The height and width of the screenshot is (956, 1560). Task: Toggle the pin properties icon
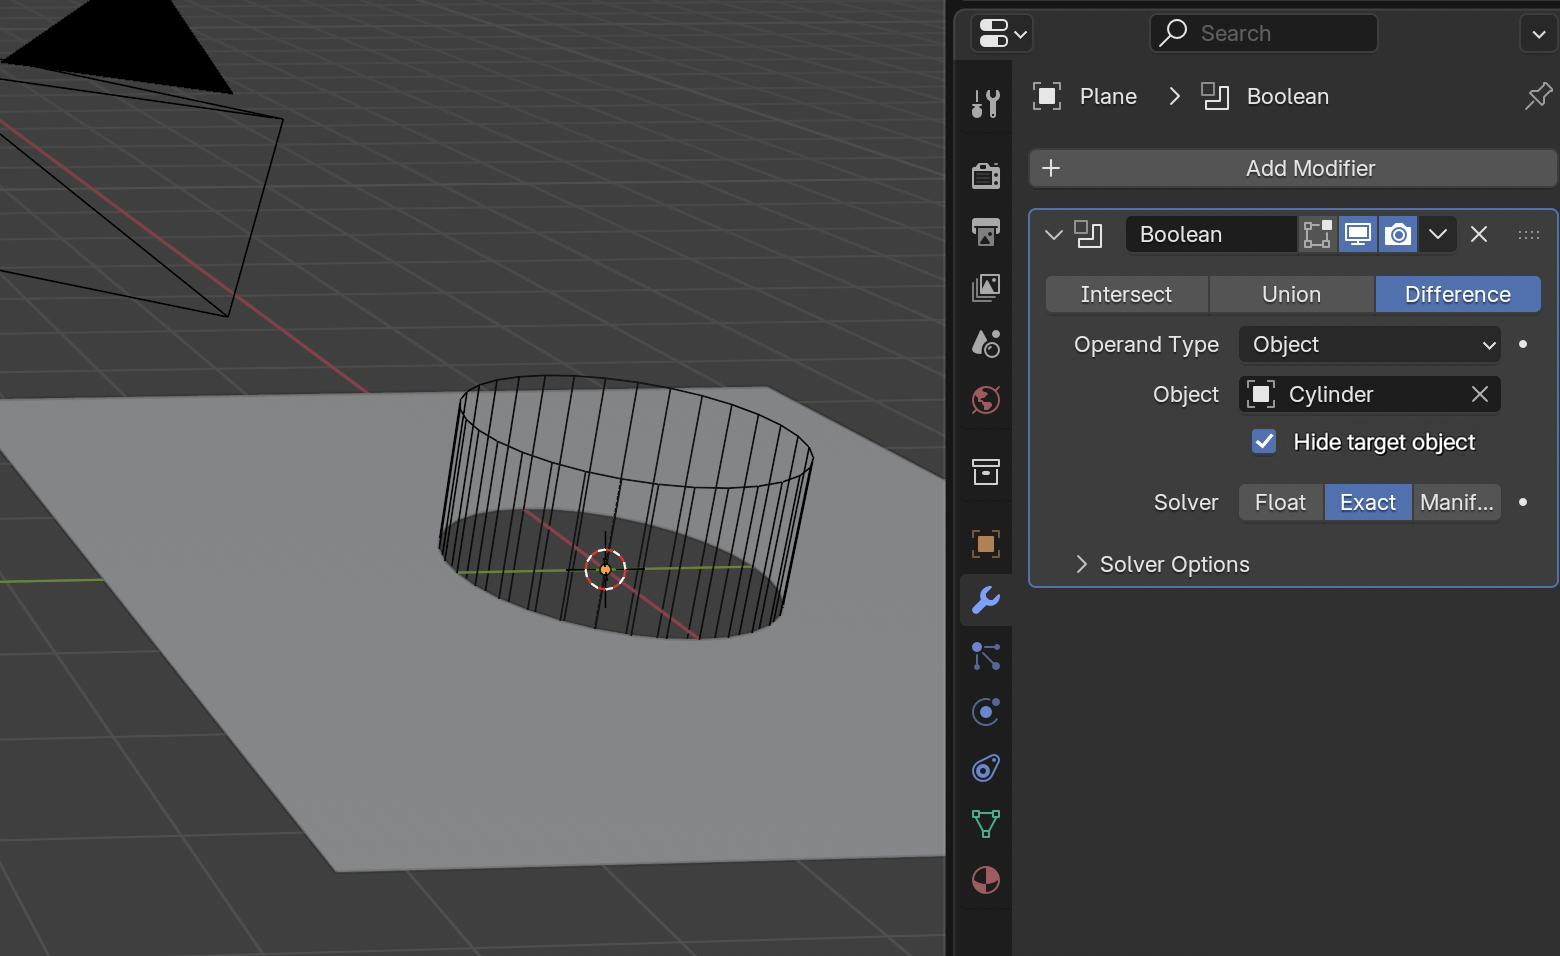1538,96
